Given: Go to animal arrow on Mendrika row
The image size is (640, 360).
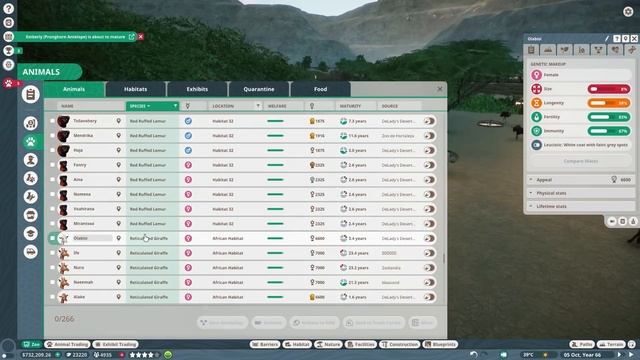Looking at the screenshot, I should (x=429, y=136).
